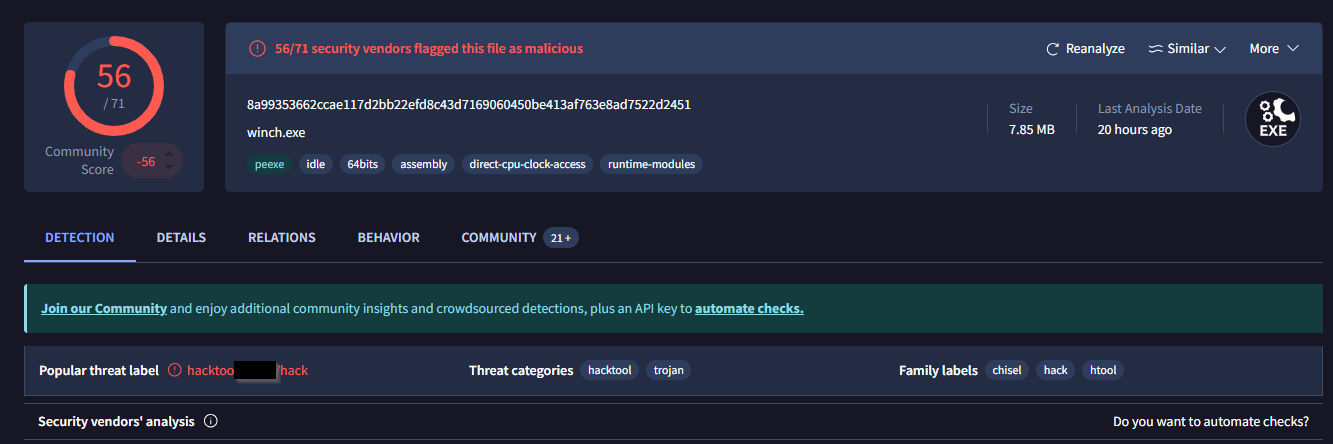
Task: Click the info icon beside Security vendors' analysis
Action: 211,422
